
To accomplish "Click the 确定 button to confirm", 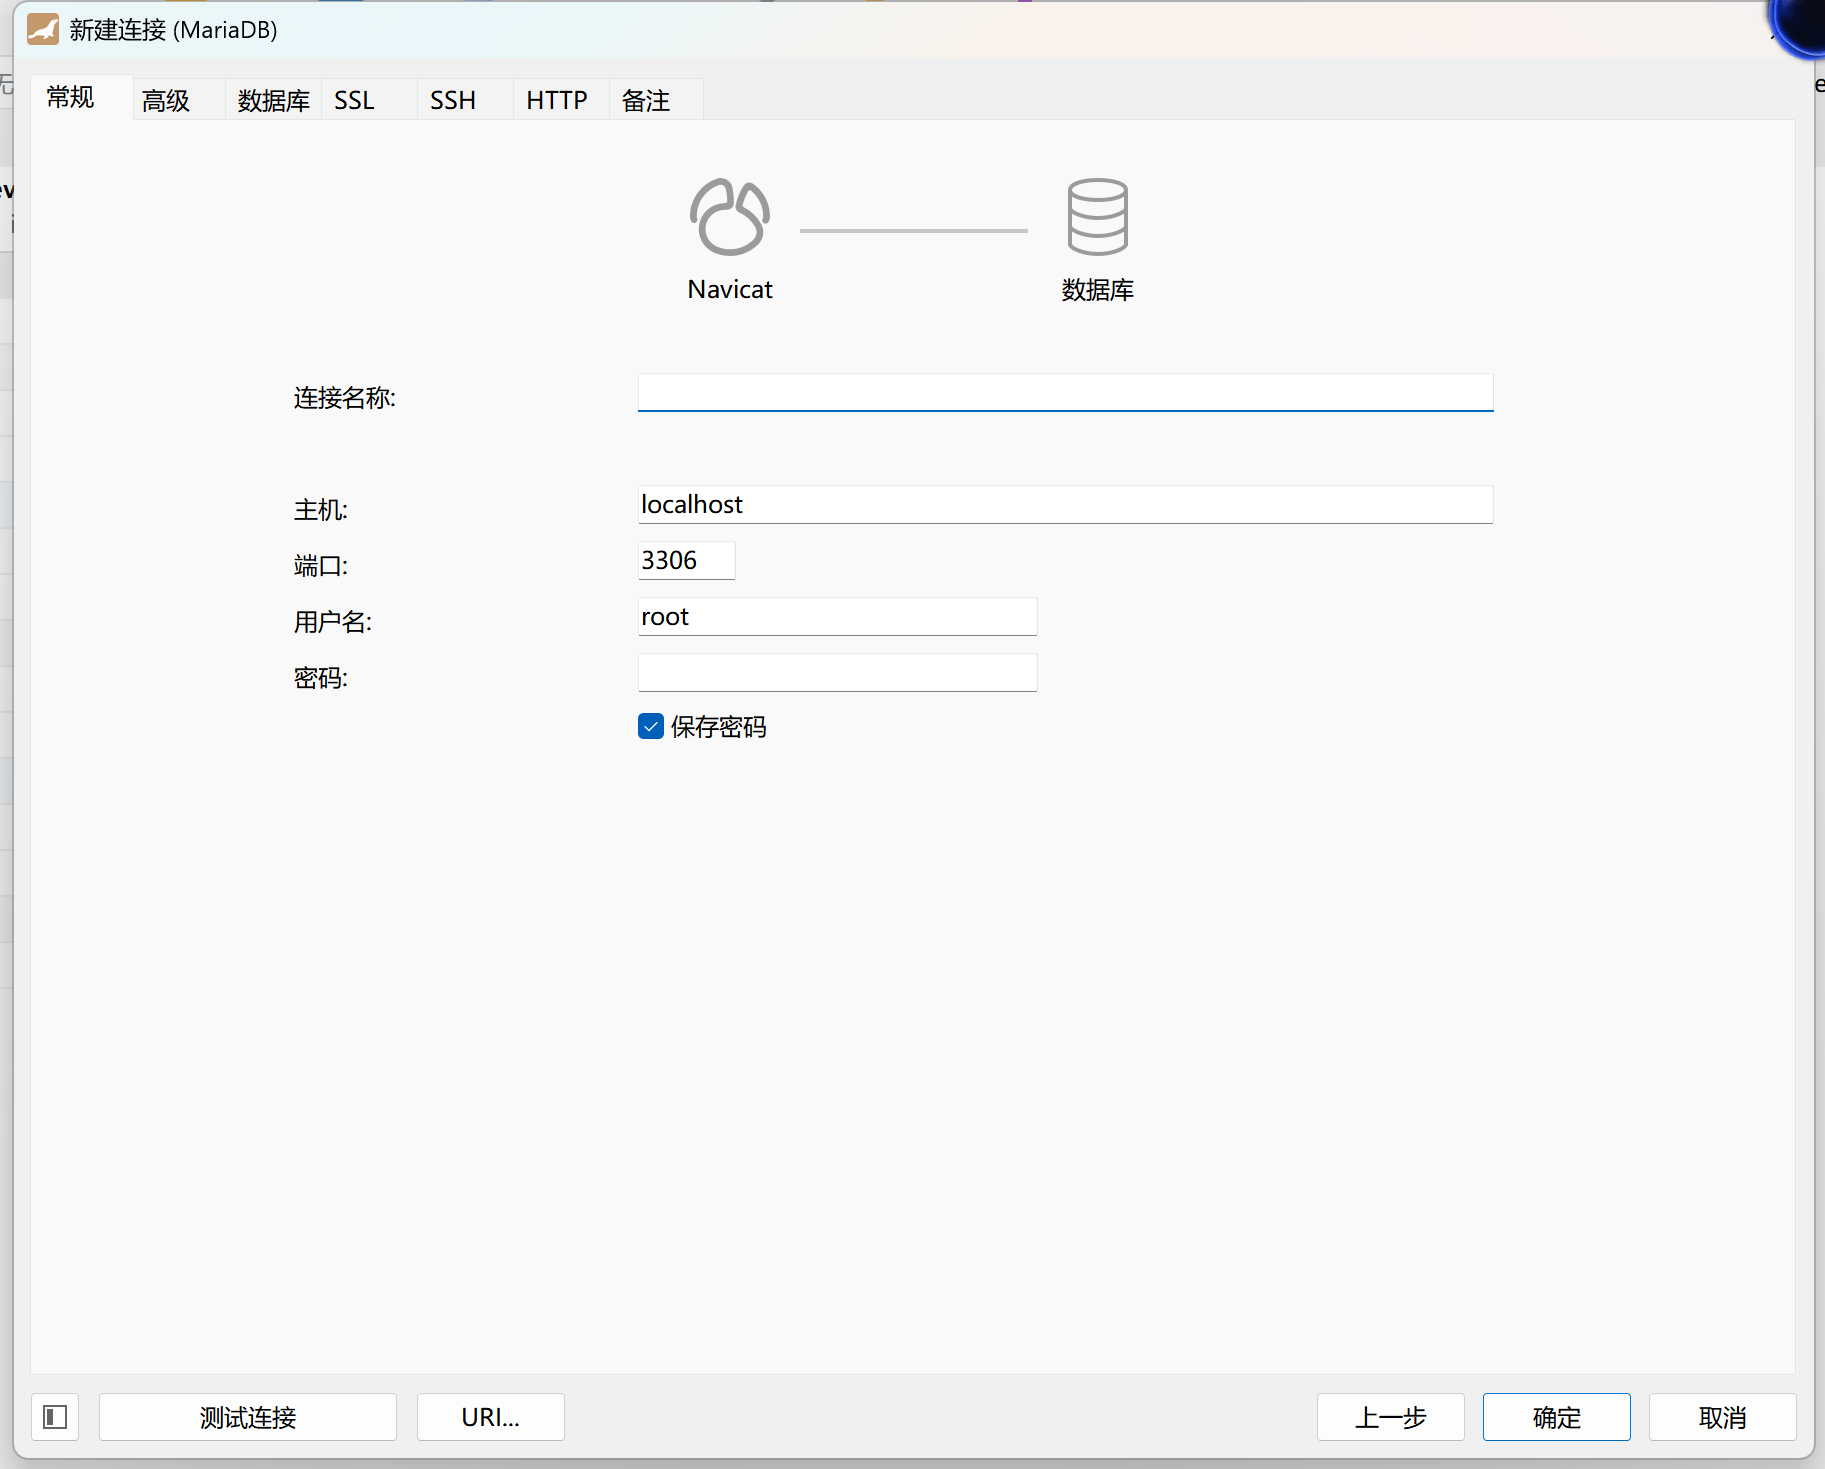I will pyautogui.click(x=1556, y=1417).
